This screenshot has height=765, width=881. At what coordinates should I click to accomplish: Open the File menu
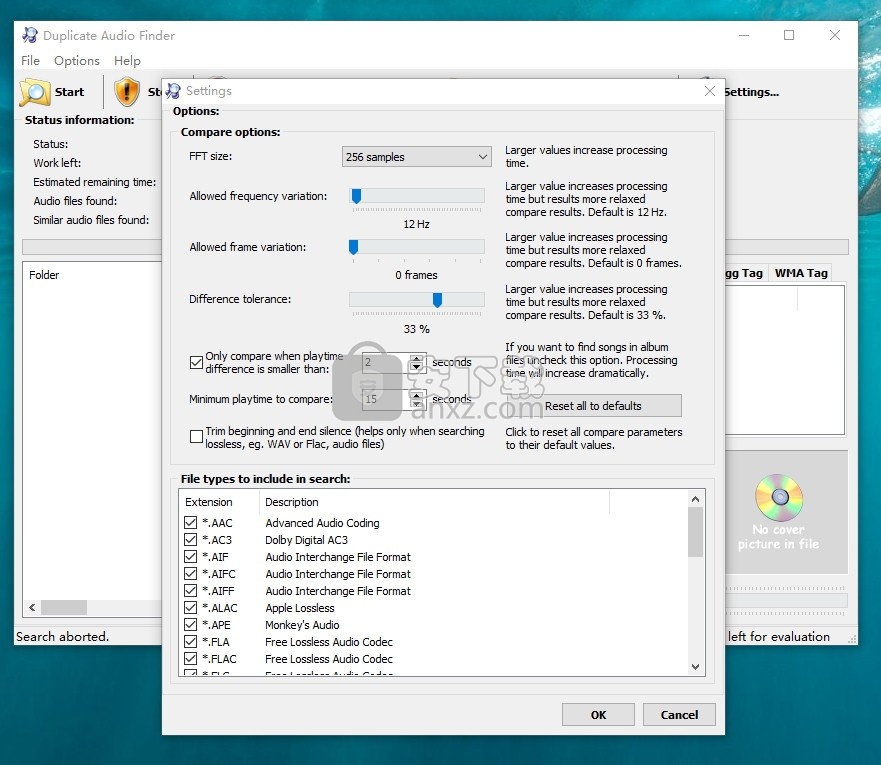pos(30,61)
